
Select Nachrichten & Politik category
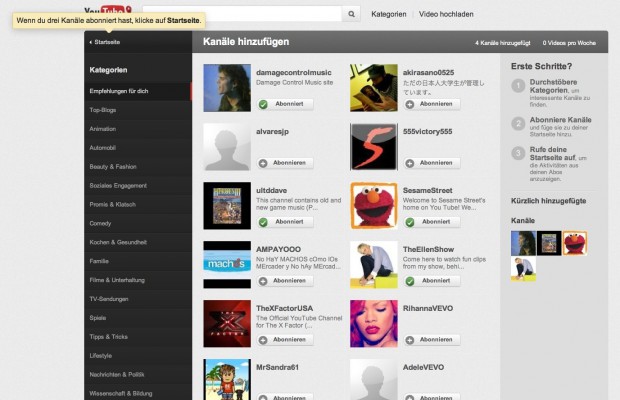[x=138, y=374]
